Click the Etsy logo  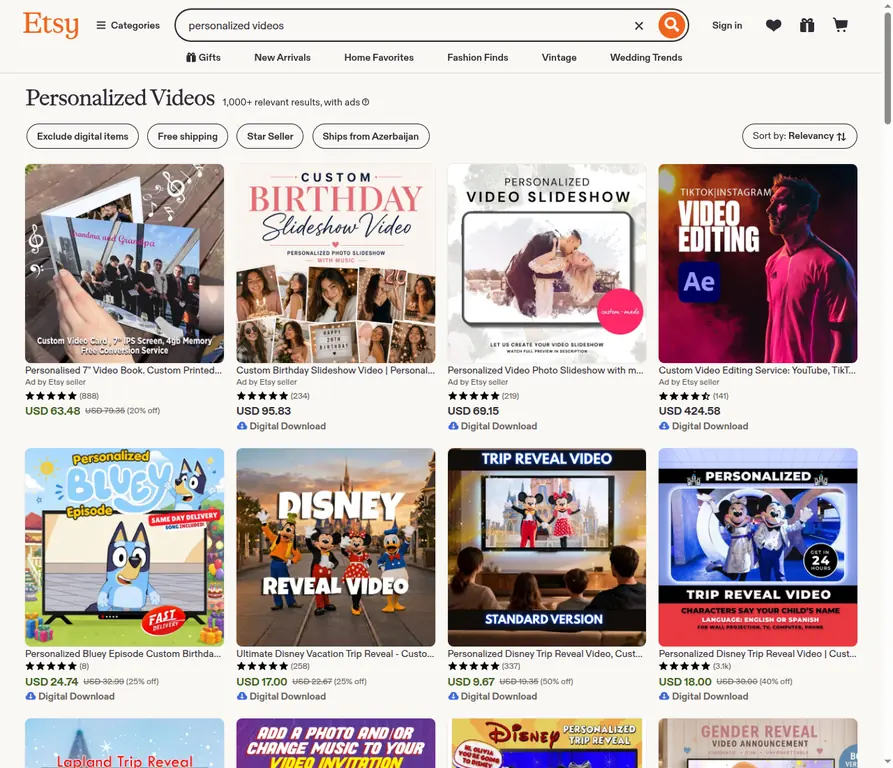pos(51,25)
